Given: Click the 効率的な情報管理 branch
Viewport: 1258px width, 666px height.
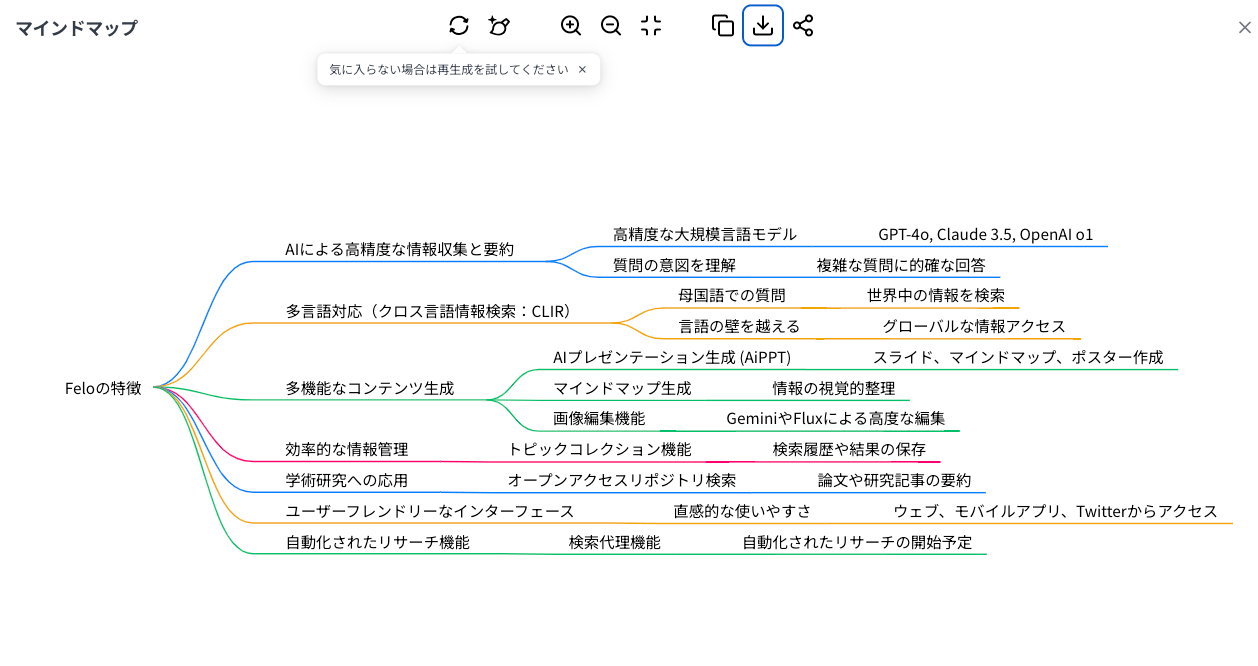Looking at the screenshot, I should (x=346, y=449).
